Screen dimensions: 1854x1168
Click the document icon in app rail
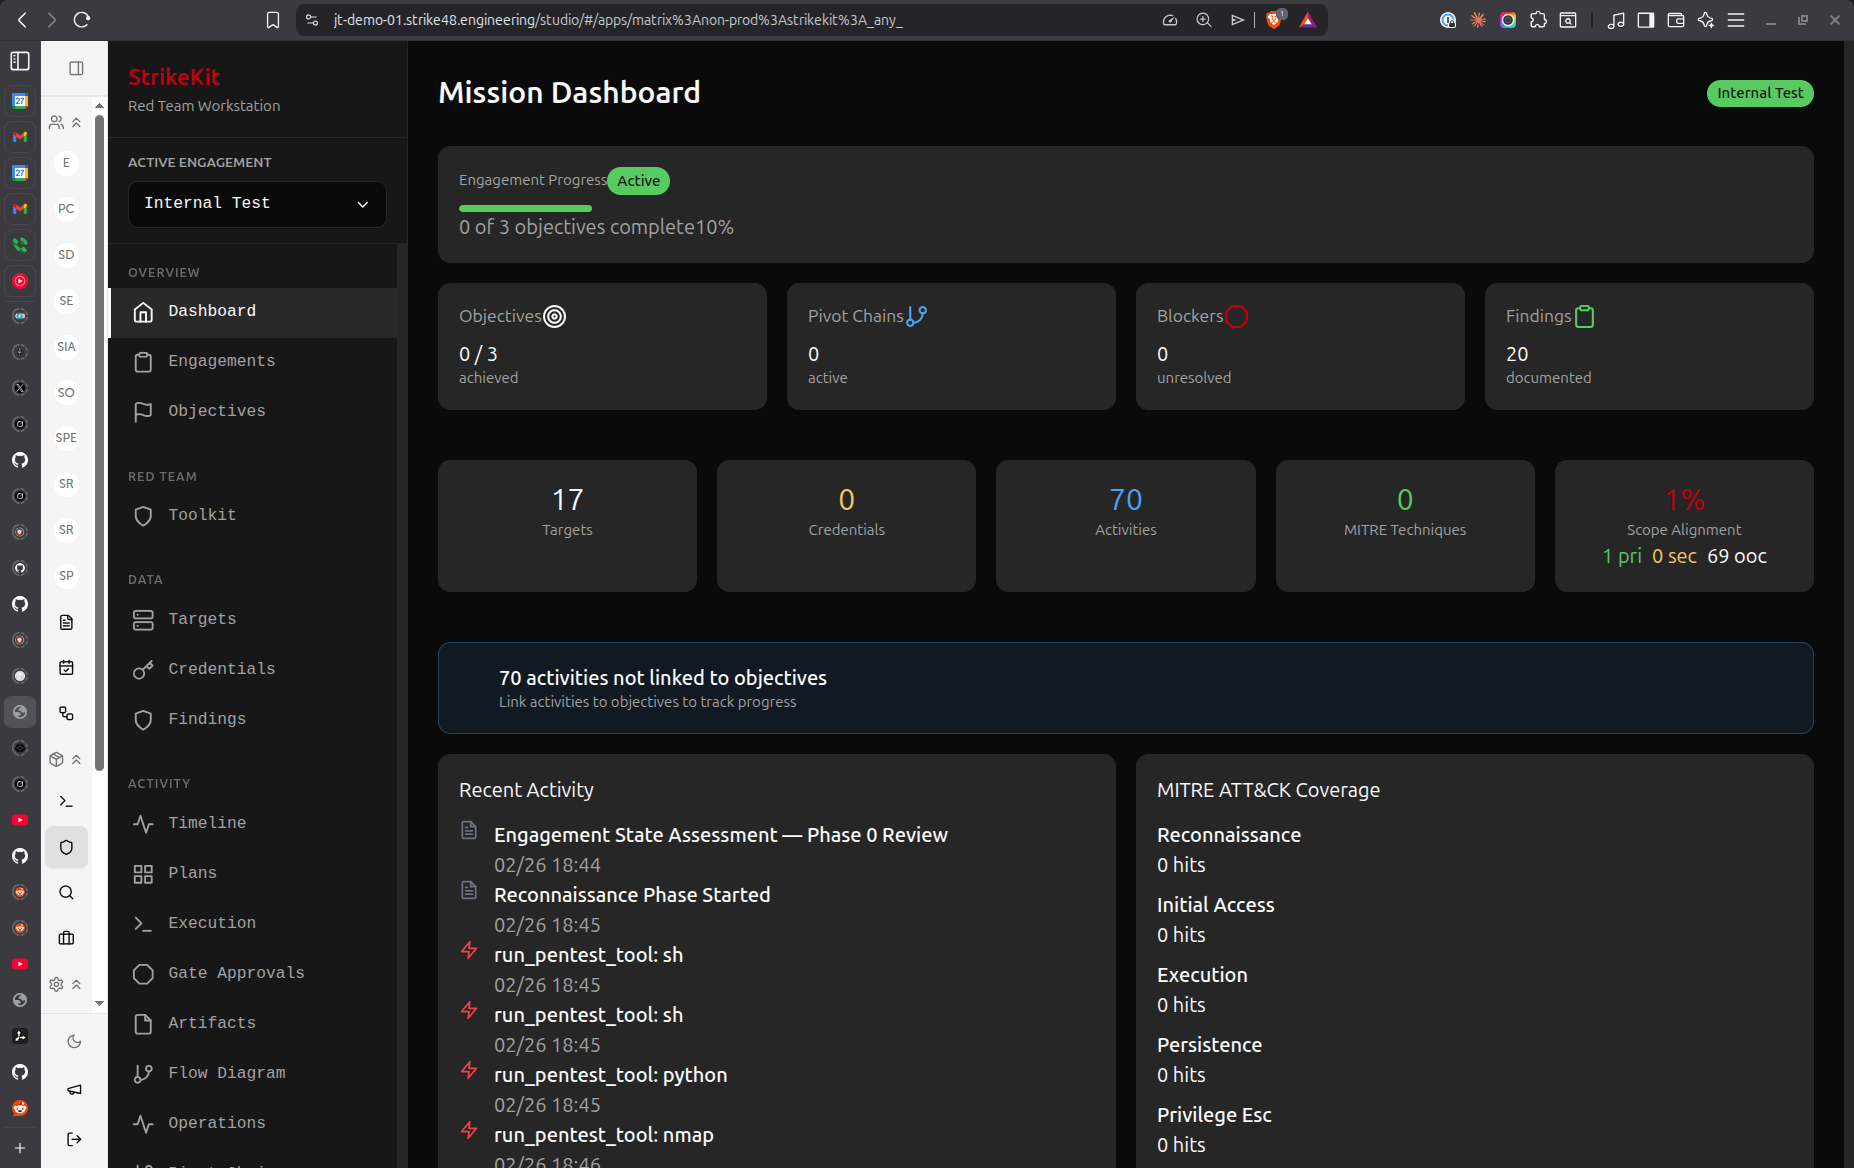coord(66,622)
